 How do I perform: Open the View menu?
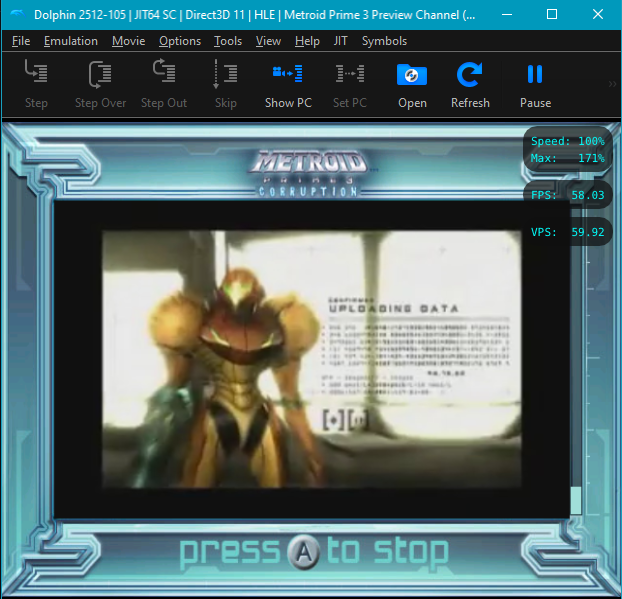268,41
